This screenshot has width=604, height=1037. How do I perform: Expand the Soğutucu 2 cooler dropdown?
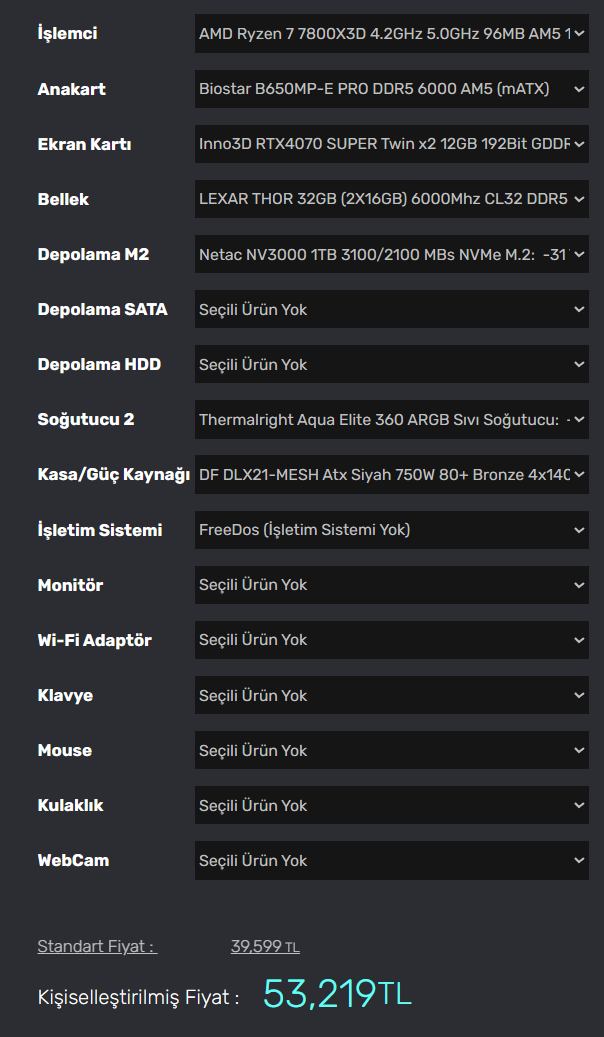[391, 419]
